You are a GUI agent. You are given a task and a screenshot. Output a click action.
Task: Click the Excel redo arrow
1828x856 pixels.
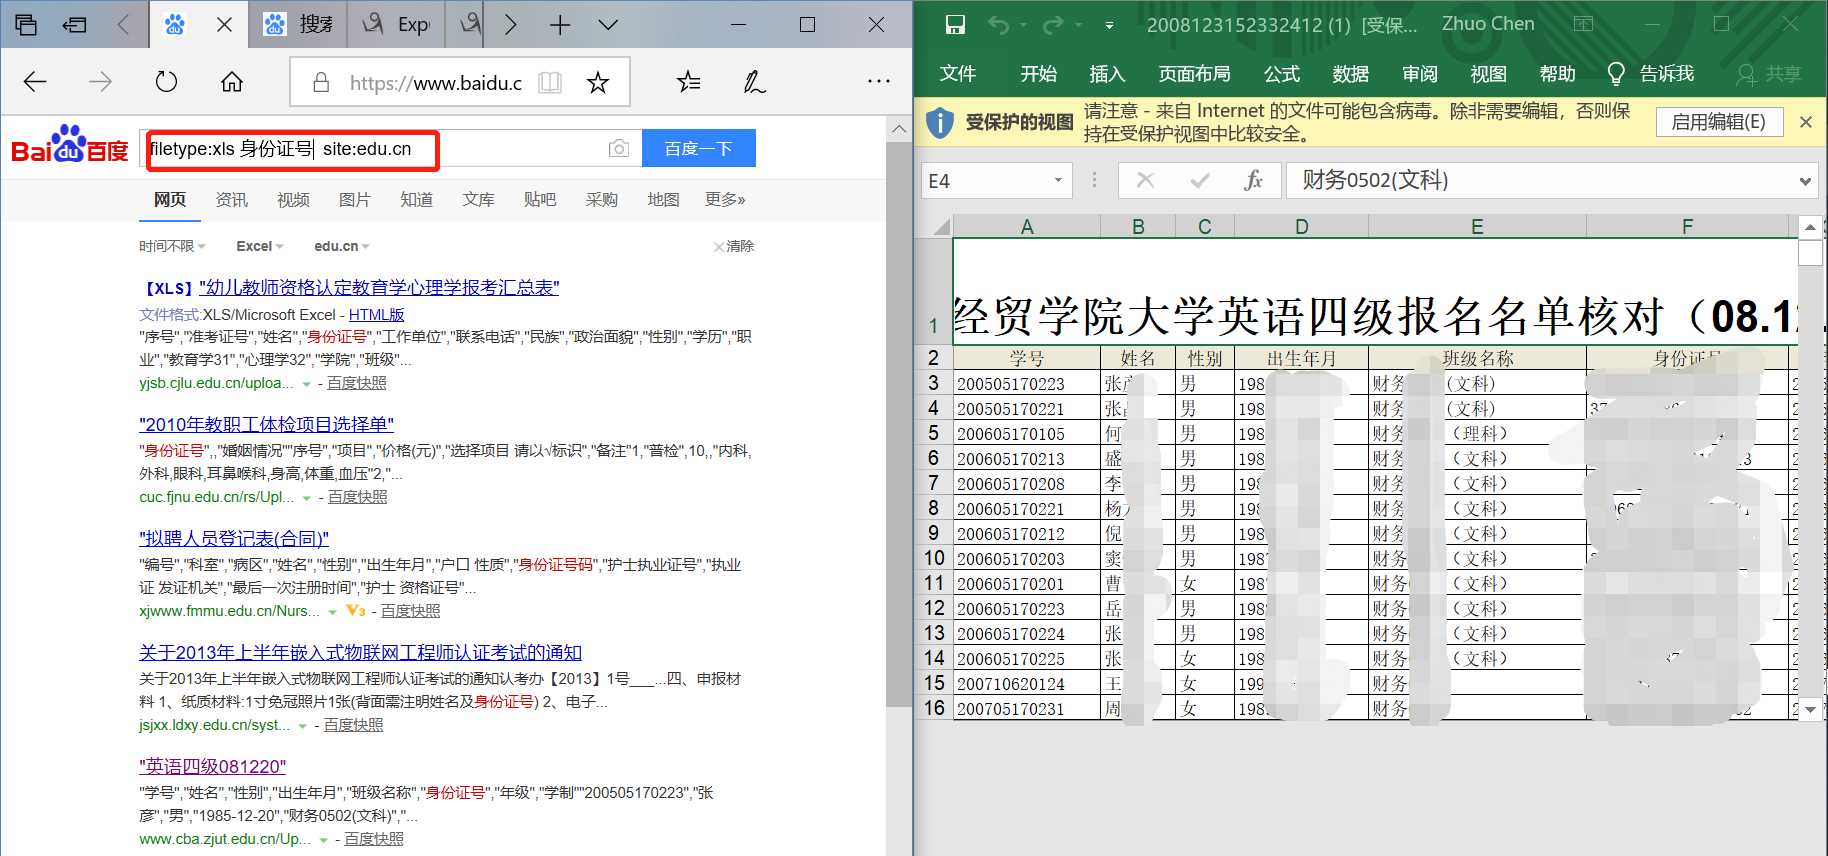[x=1052, y=25]
